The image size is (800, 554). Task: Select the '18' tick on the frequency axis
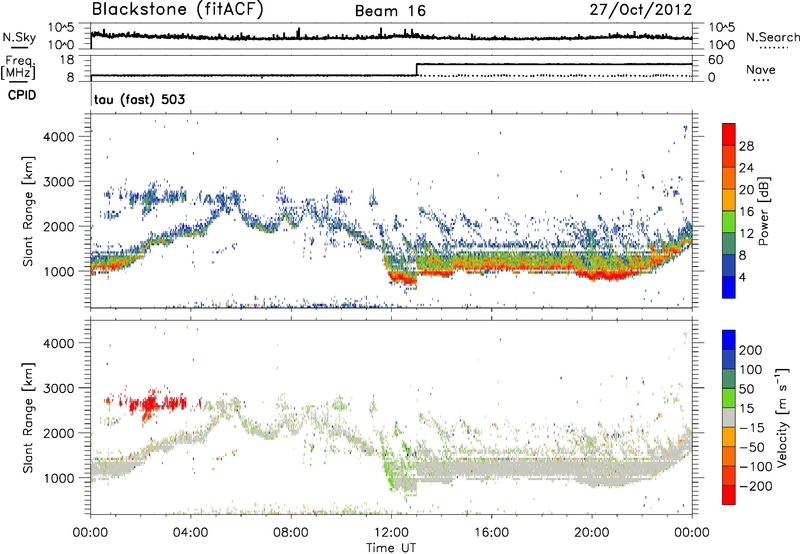click(67, 60)
